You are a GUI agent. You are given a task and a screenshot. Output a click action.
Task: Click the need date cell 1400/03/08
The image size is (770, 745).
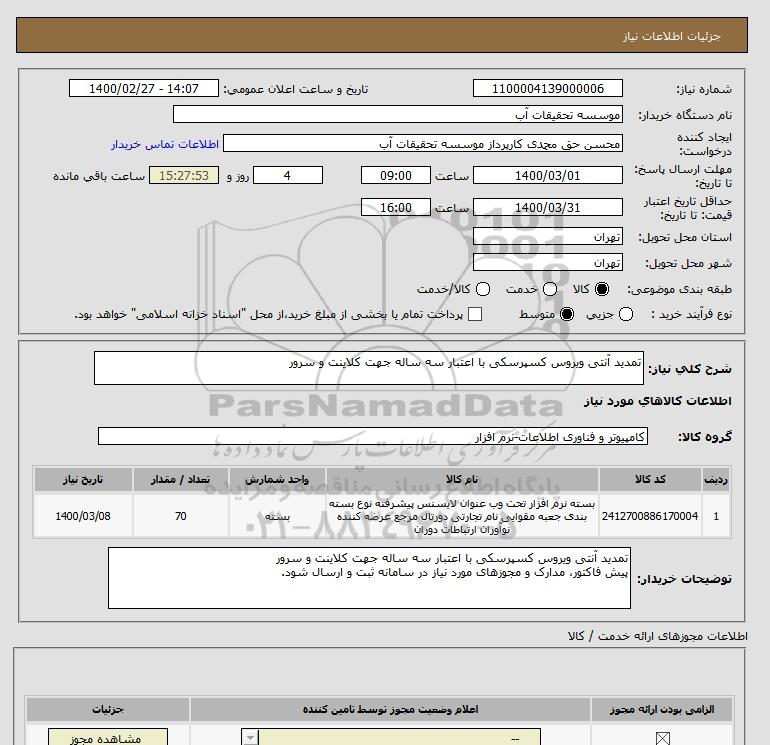point(83,516)
